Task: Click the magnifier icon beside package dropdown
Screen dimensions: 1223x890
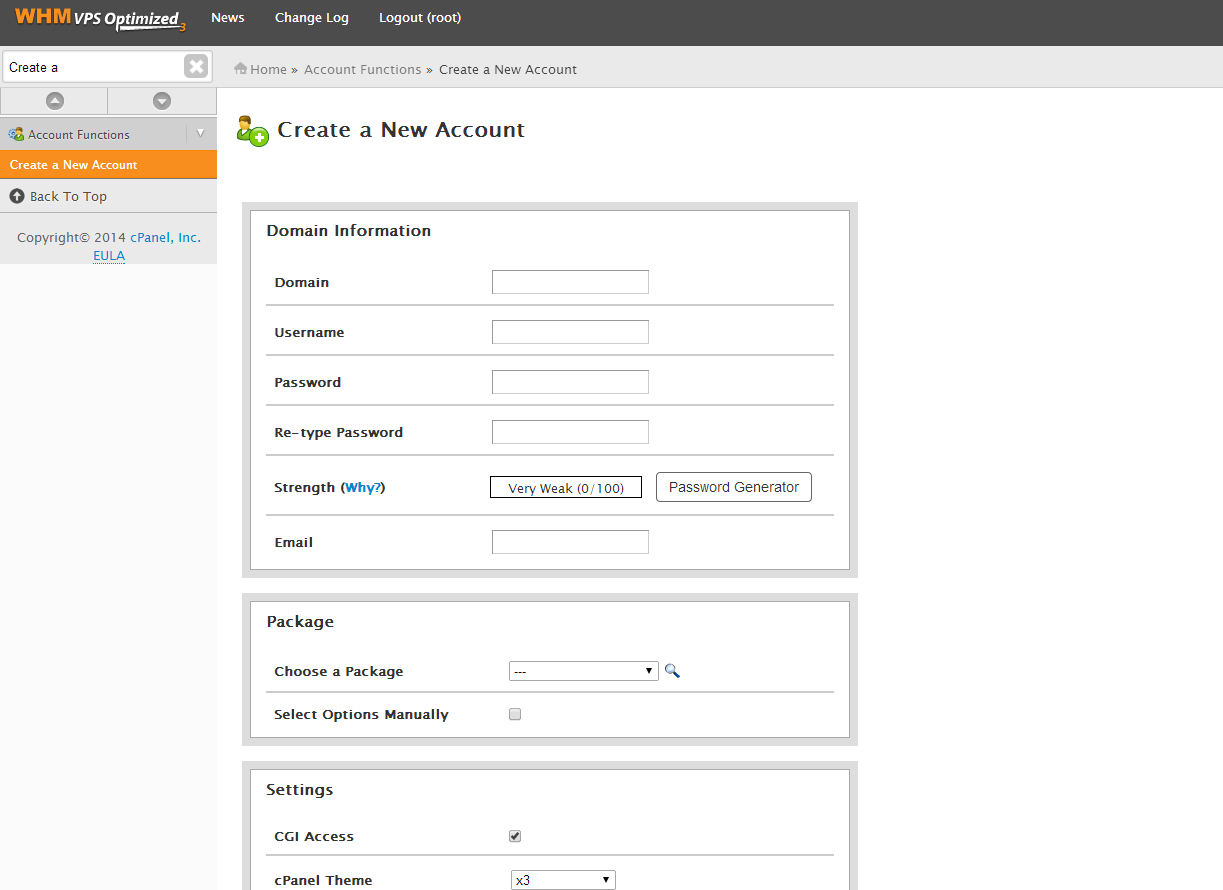Action: click(672, 671)
